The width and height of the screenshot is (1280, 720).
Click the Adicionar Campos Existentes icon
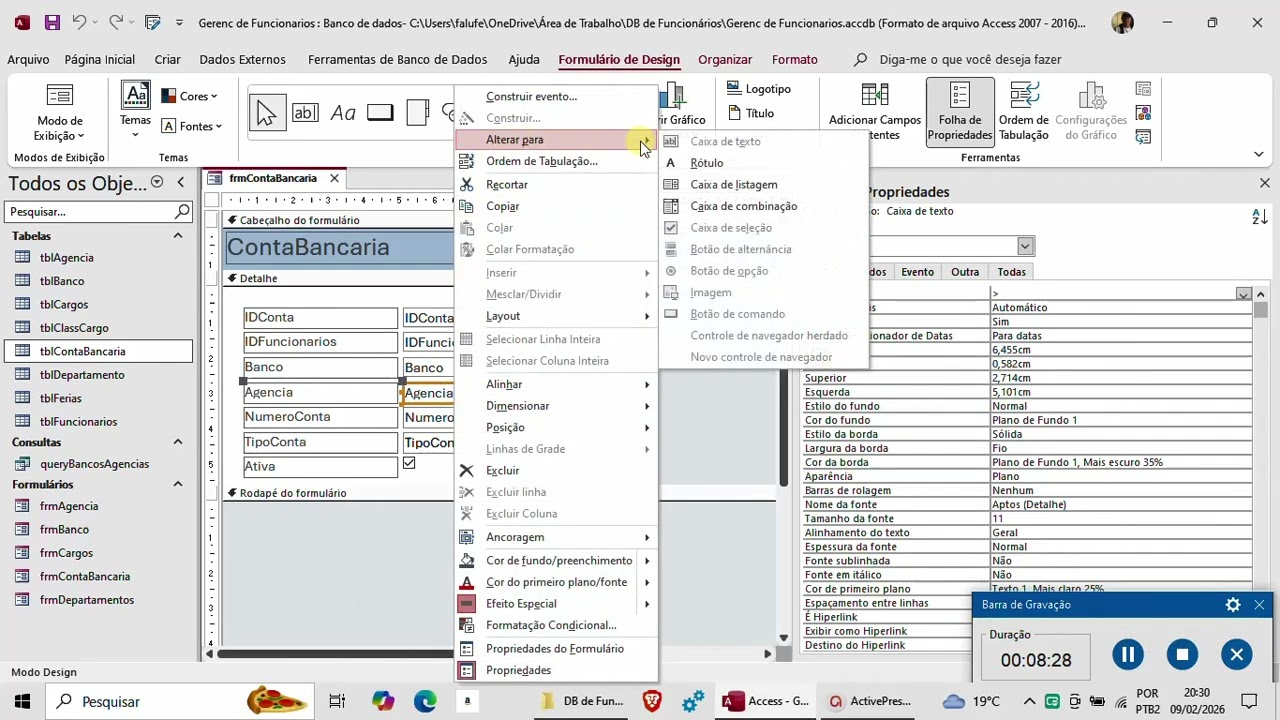[875, 96]
